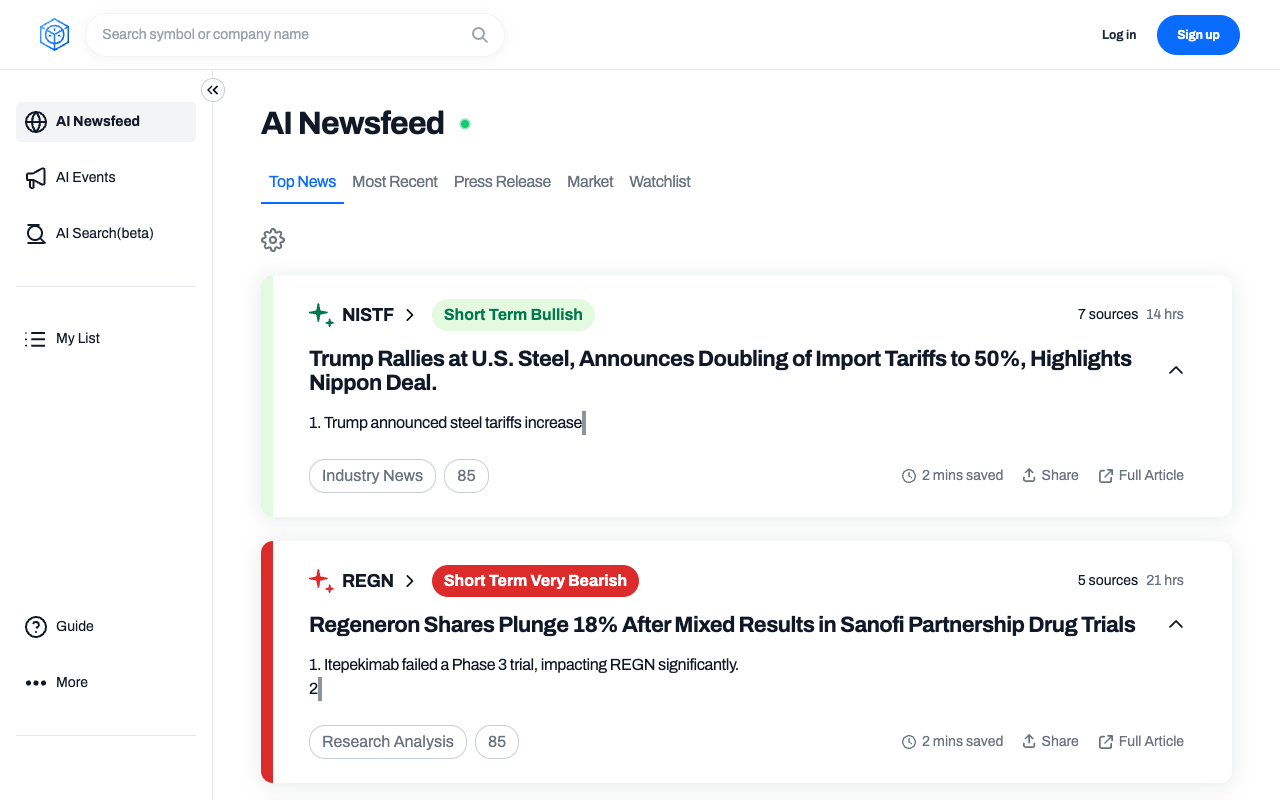Click the AI Search magnifier icon
This screenshot has width=1280, height=800.
(36, 234)
